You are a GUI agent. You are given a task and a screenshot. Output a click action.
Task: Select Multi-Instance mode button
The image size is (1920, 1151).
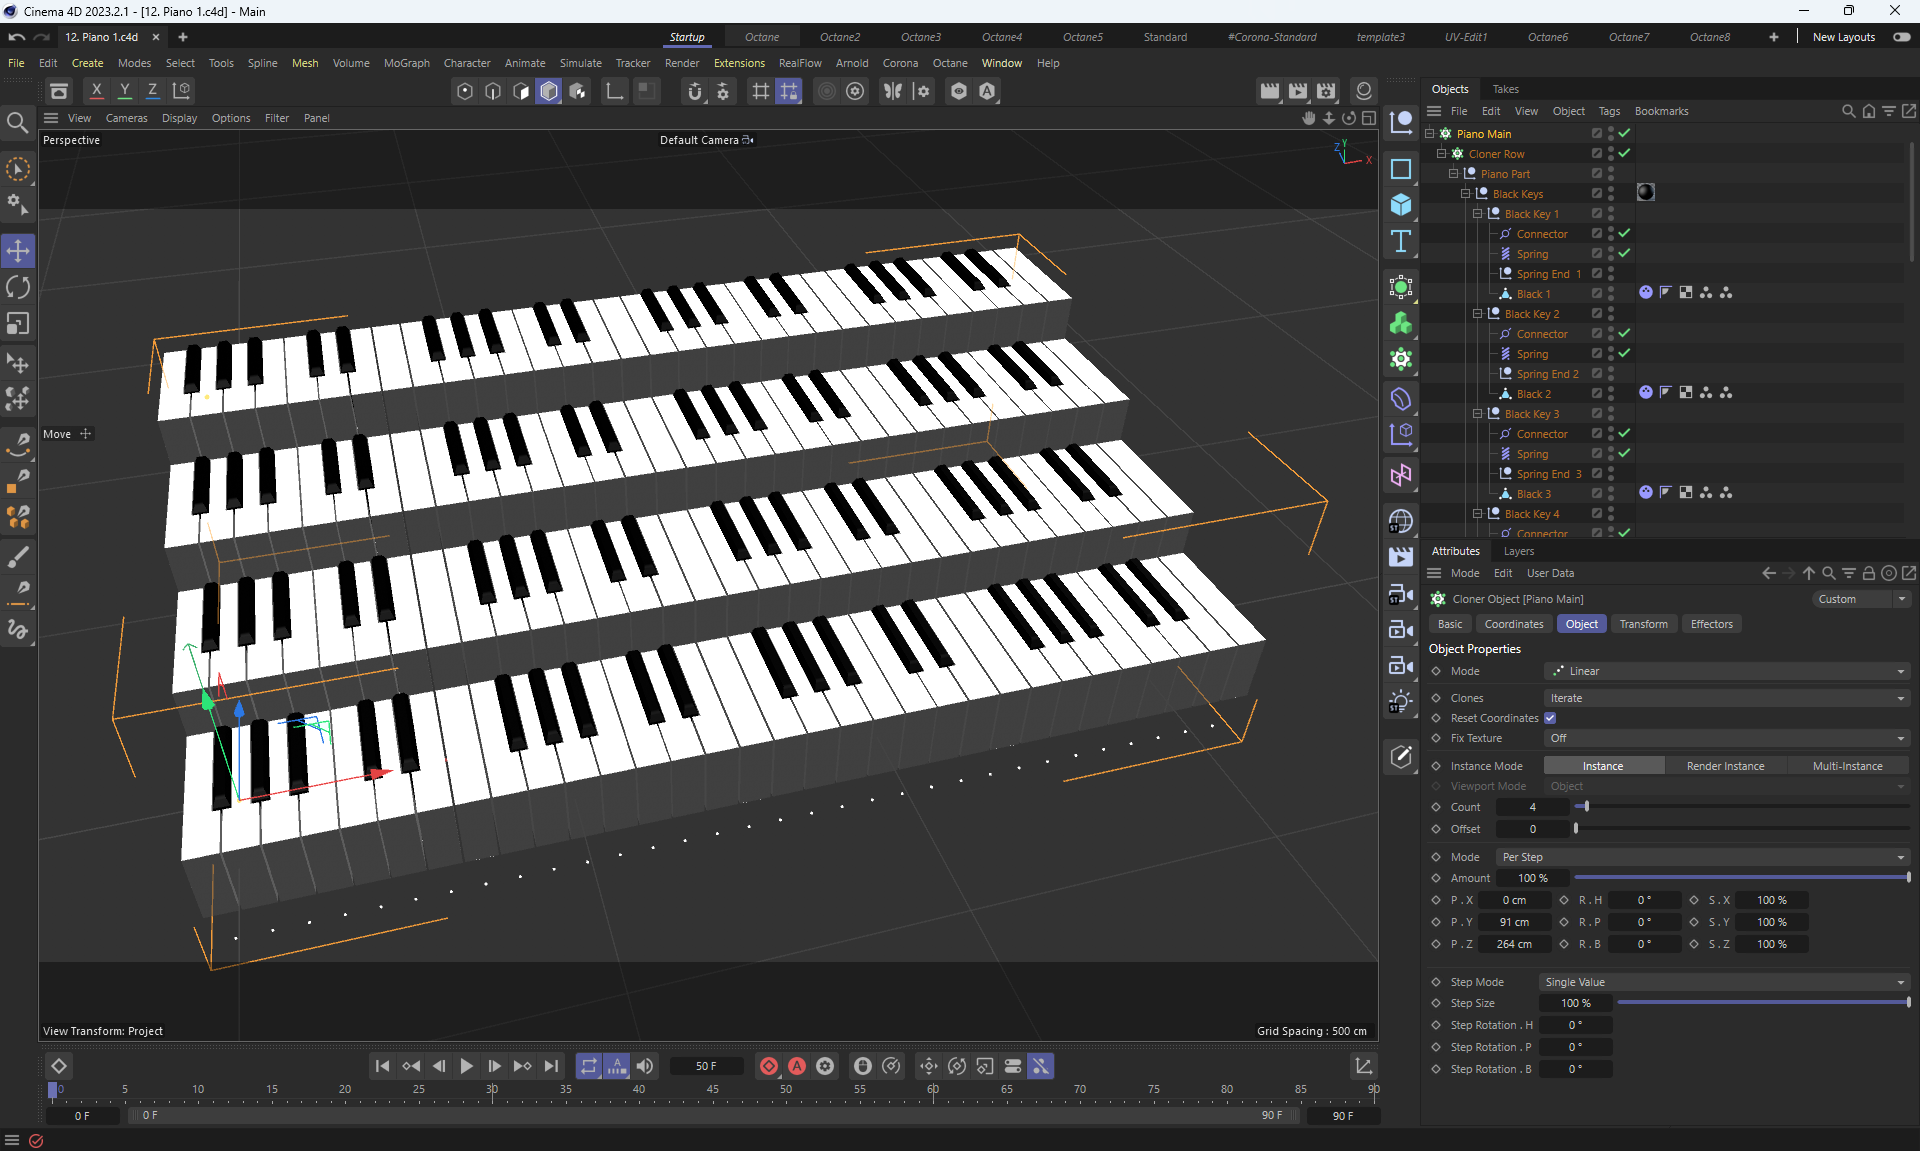coord(1847,766)
